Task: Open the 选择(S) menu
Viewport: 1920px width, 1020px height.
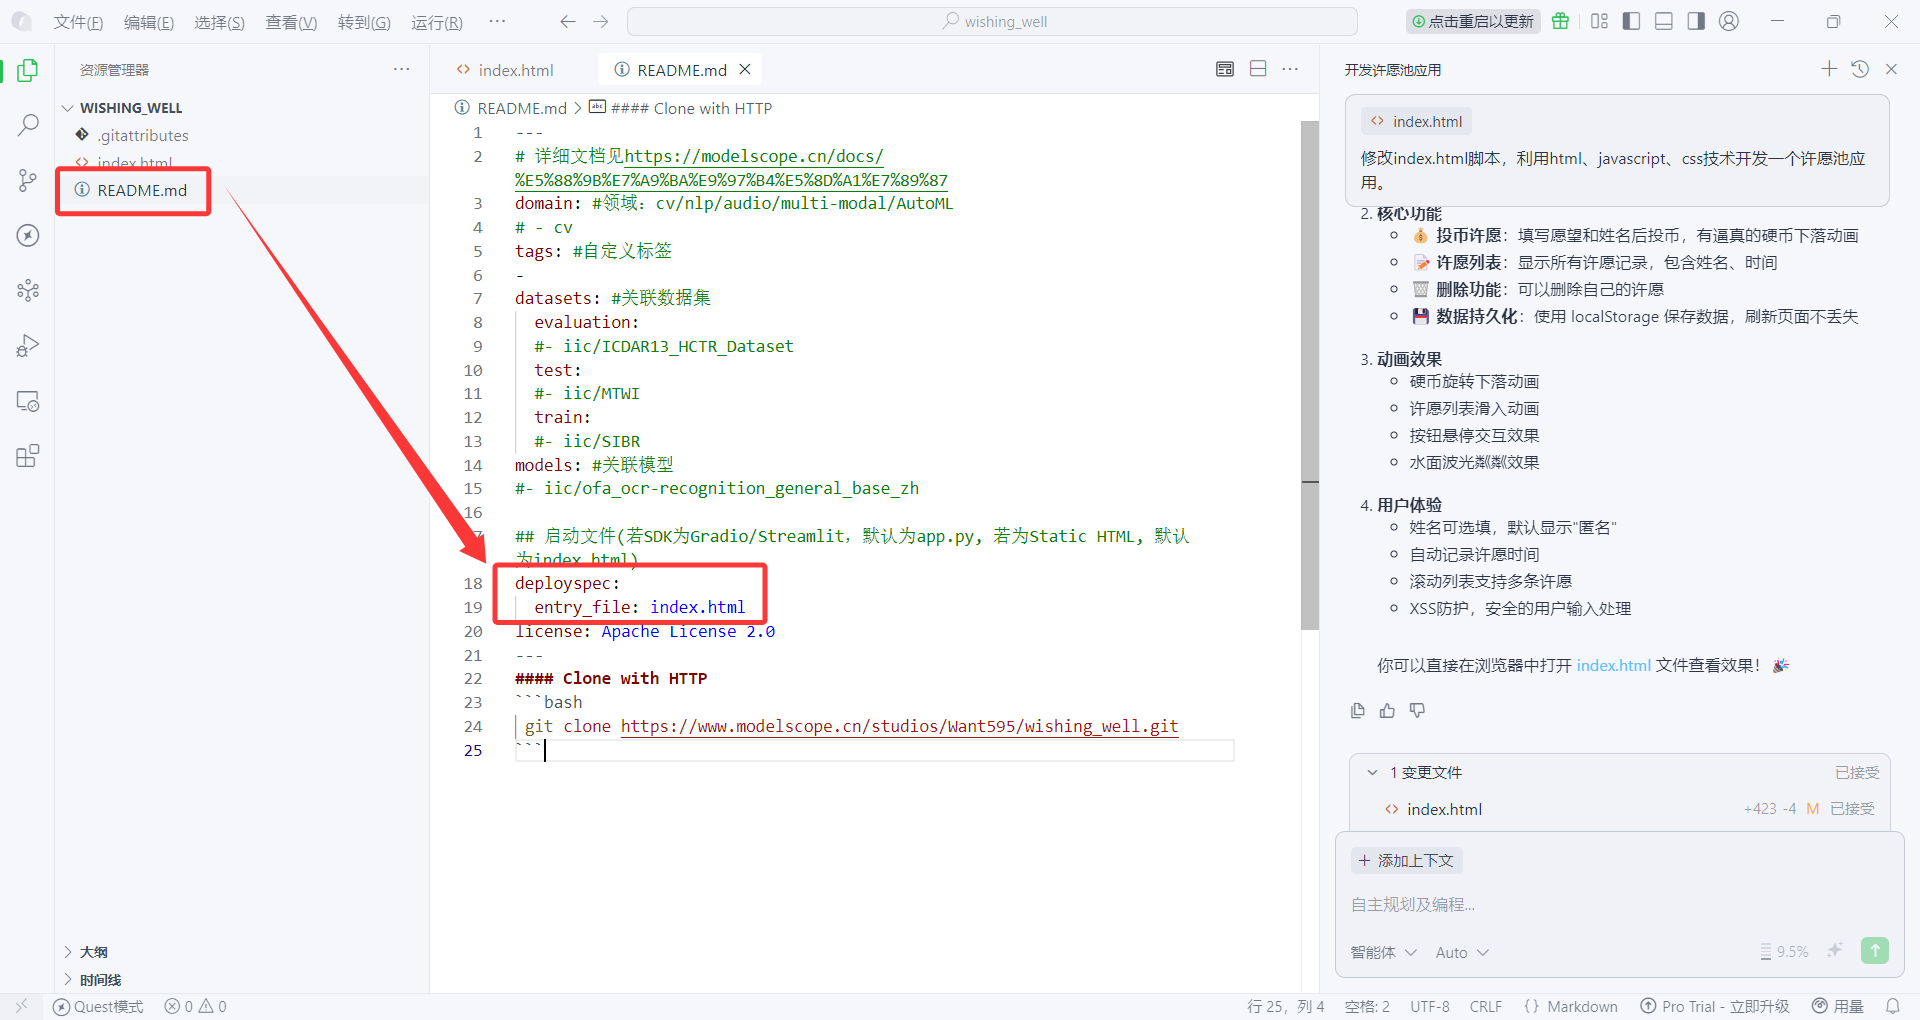Action: pyautogui.click(x=219, y=22)
